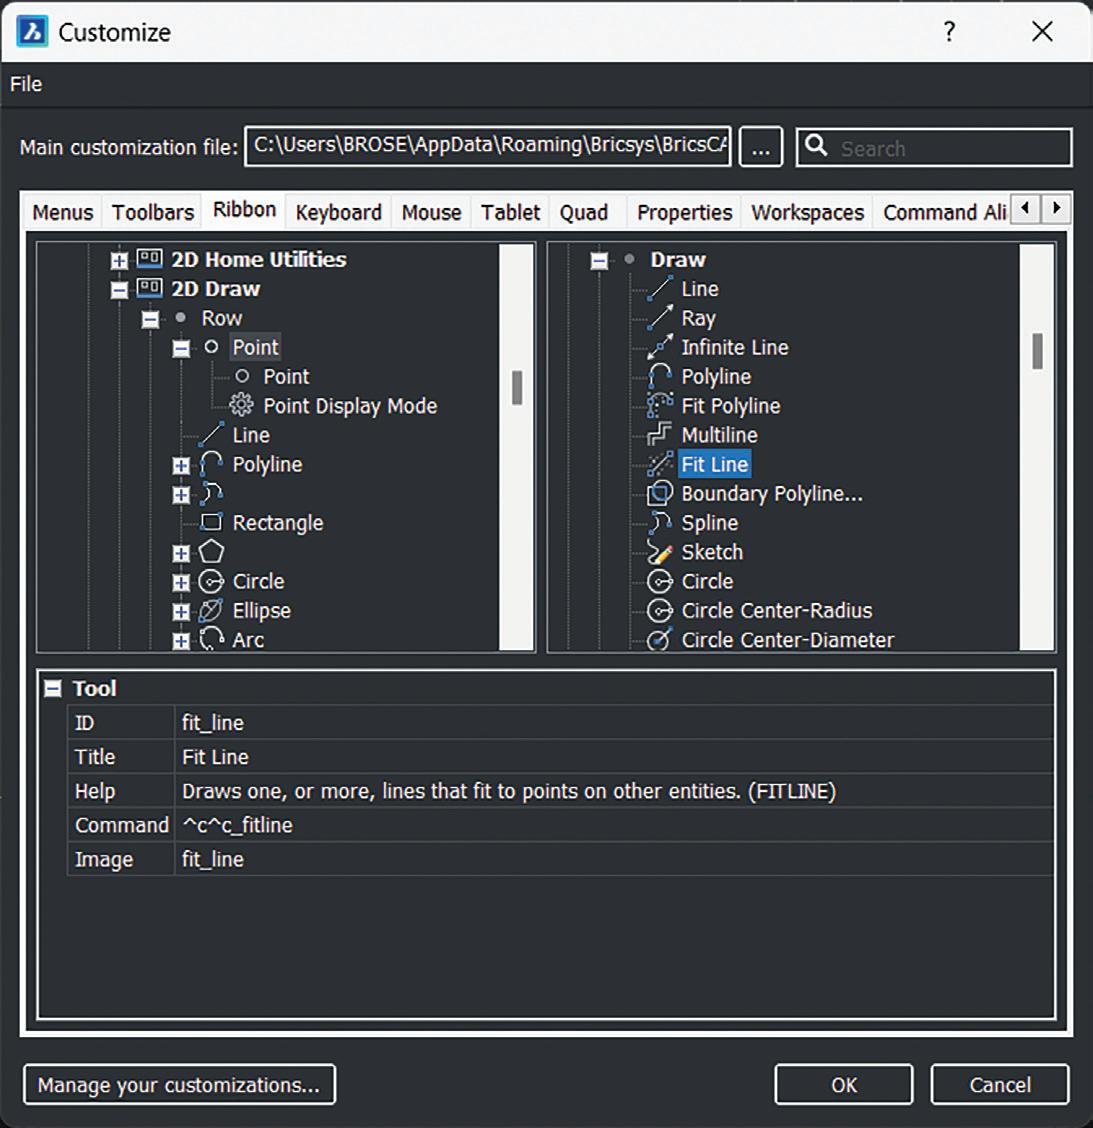Collapse the Point split button node
This screenshot has height=1128, width=1093.
pos(181,349)
